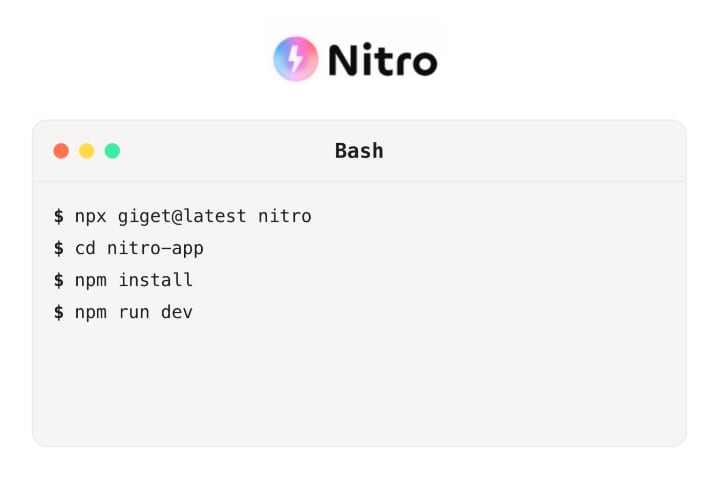
Task: Click the cd command word
Action: pyautogui.click(x=85, y=248)
